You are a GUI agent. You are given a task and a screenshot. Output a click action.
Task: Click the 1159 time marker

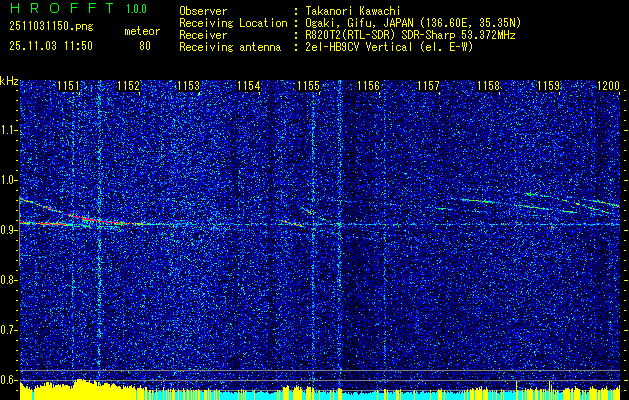coord(548,85)
